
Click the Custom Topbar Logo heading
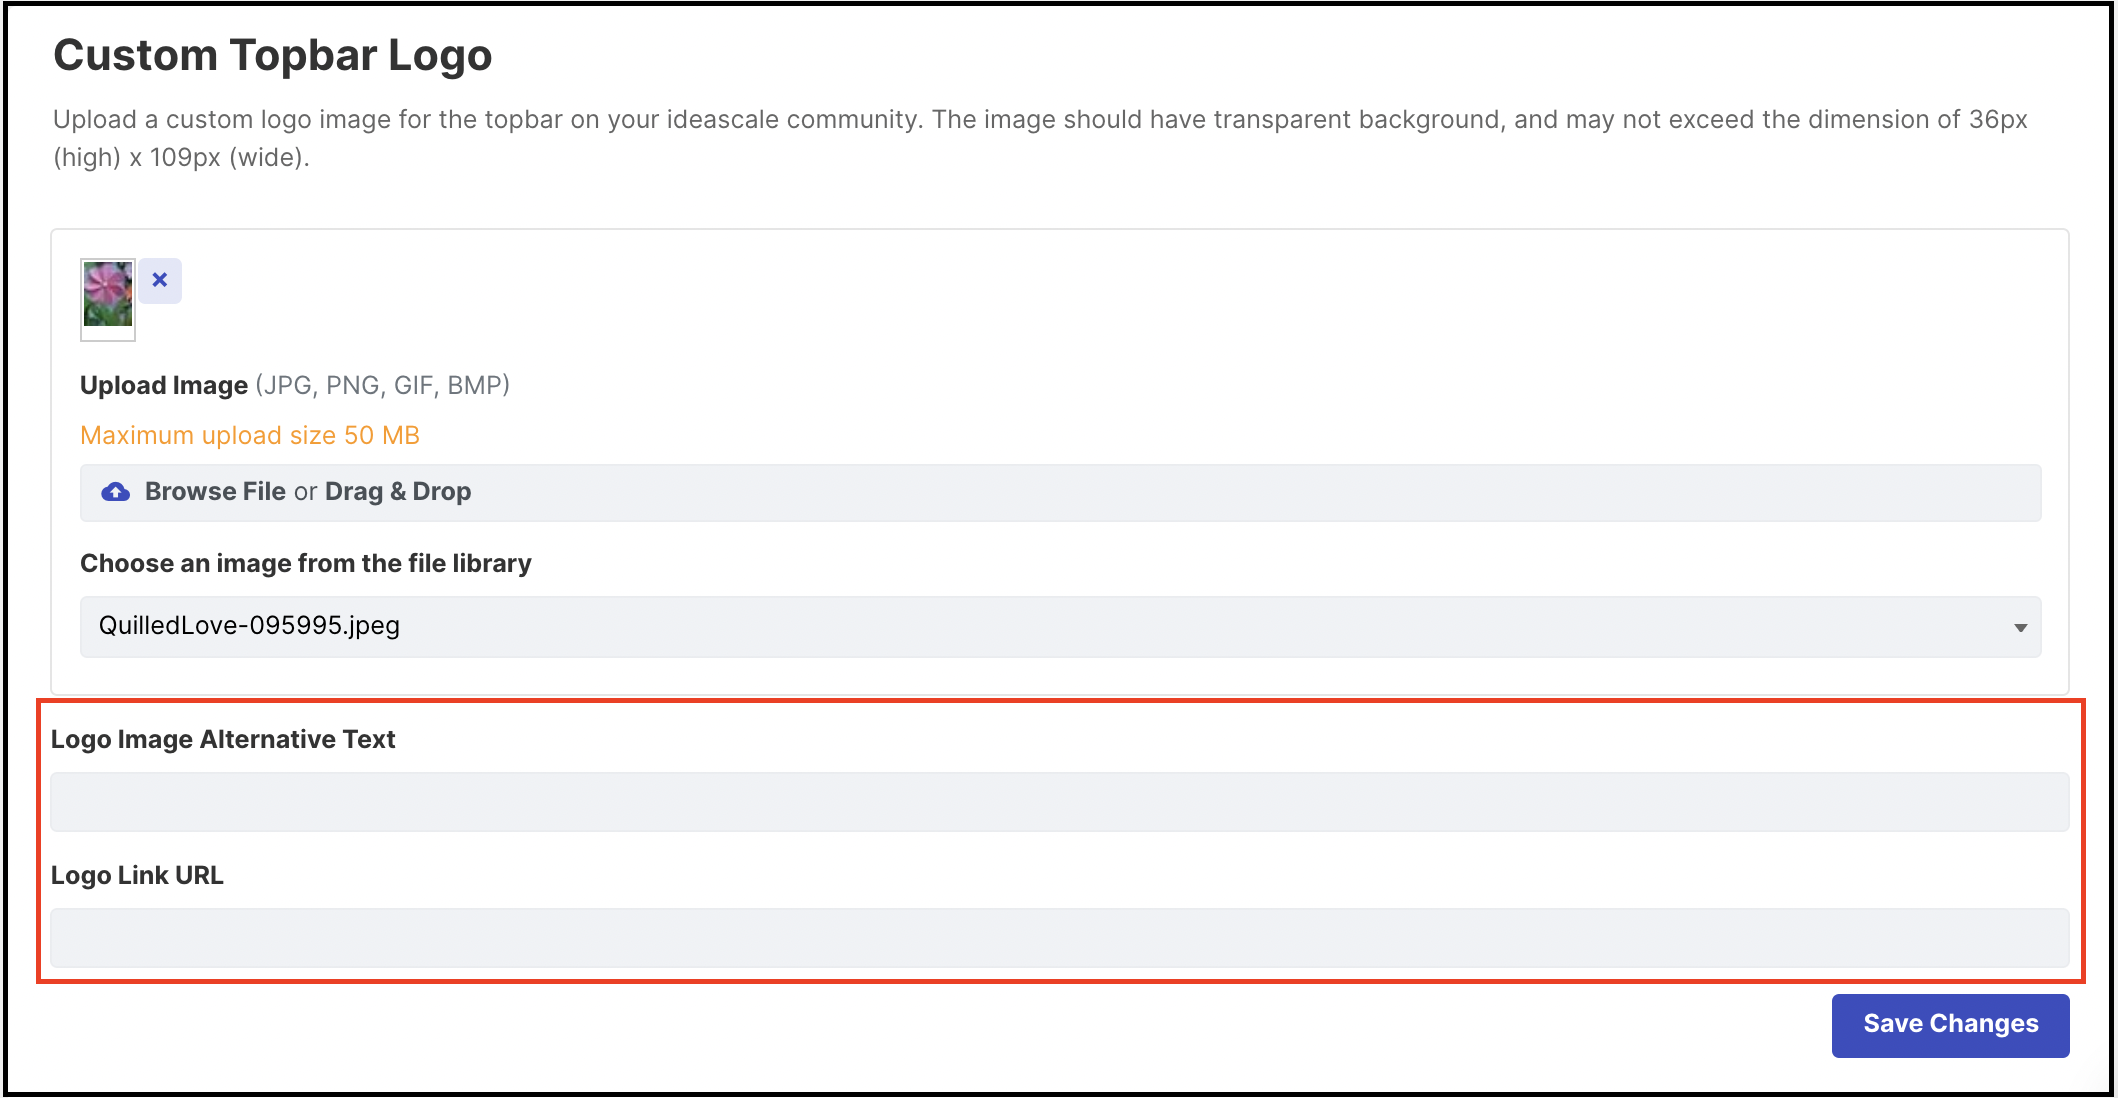[273, 55]
